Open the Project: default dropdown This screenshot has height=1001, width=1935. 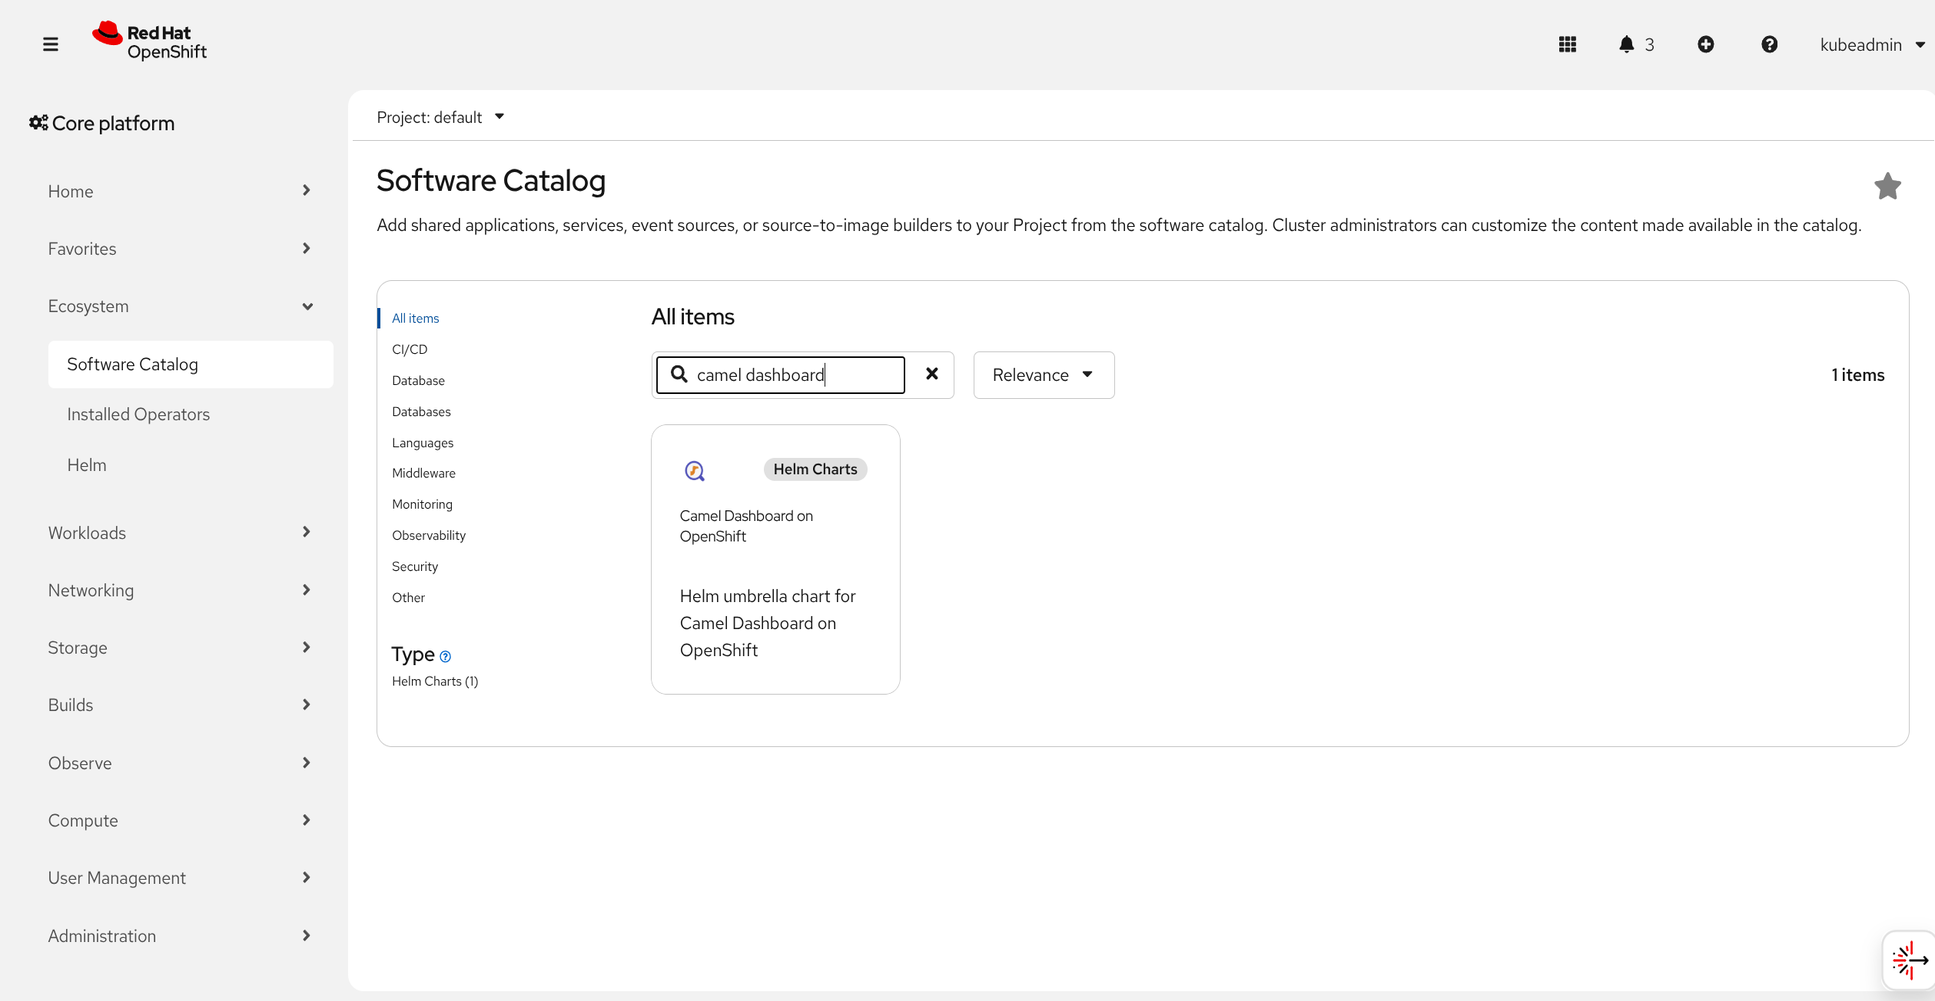click(440, 117)
